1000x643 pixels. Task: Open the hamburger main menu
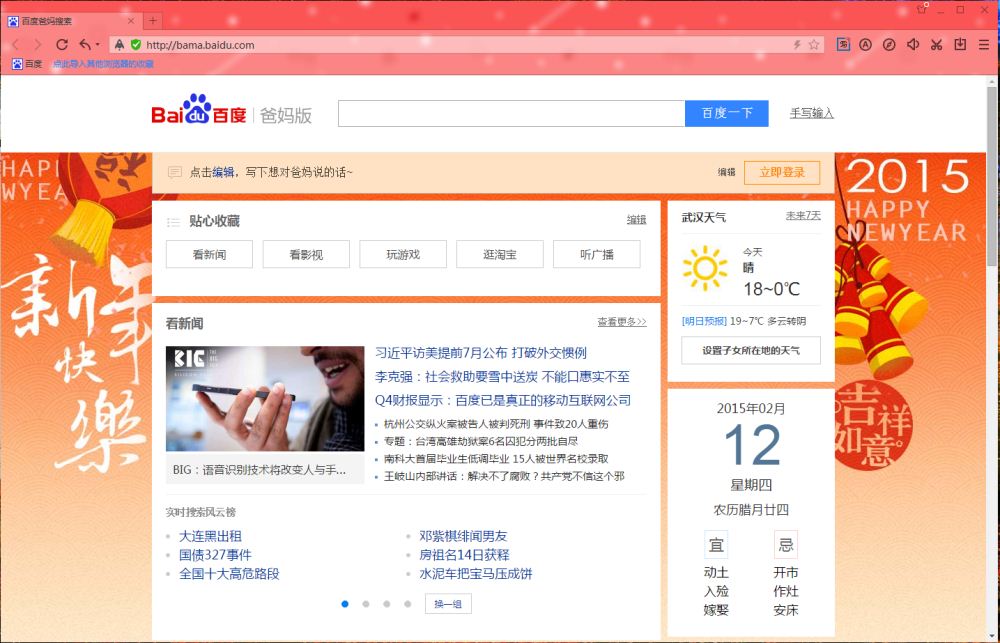984,44
